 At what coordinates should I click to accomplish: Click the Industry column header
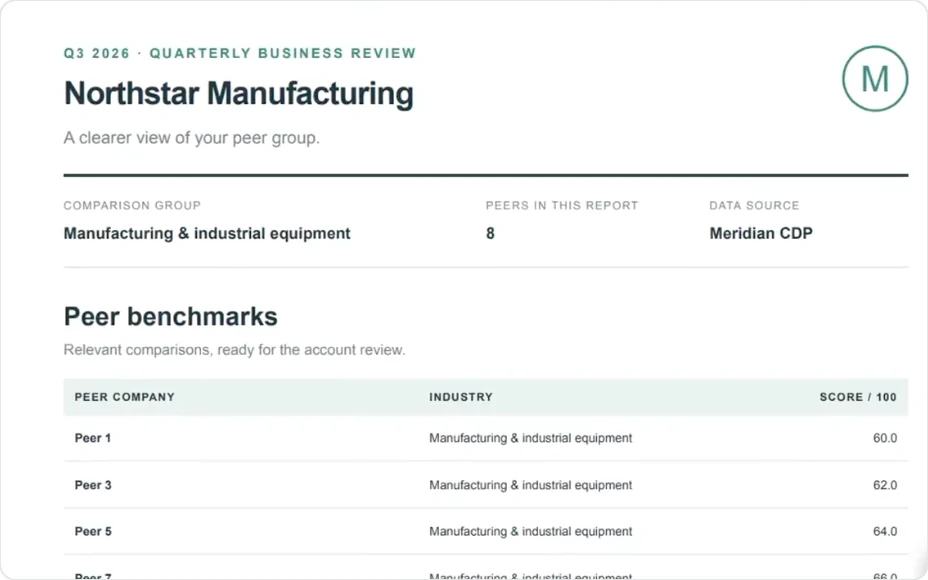(x=461, y=397)
